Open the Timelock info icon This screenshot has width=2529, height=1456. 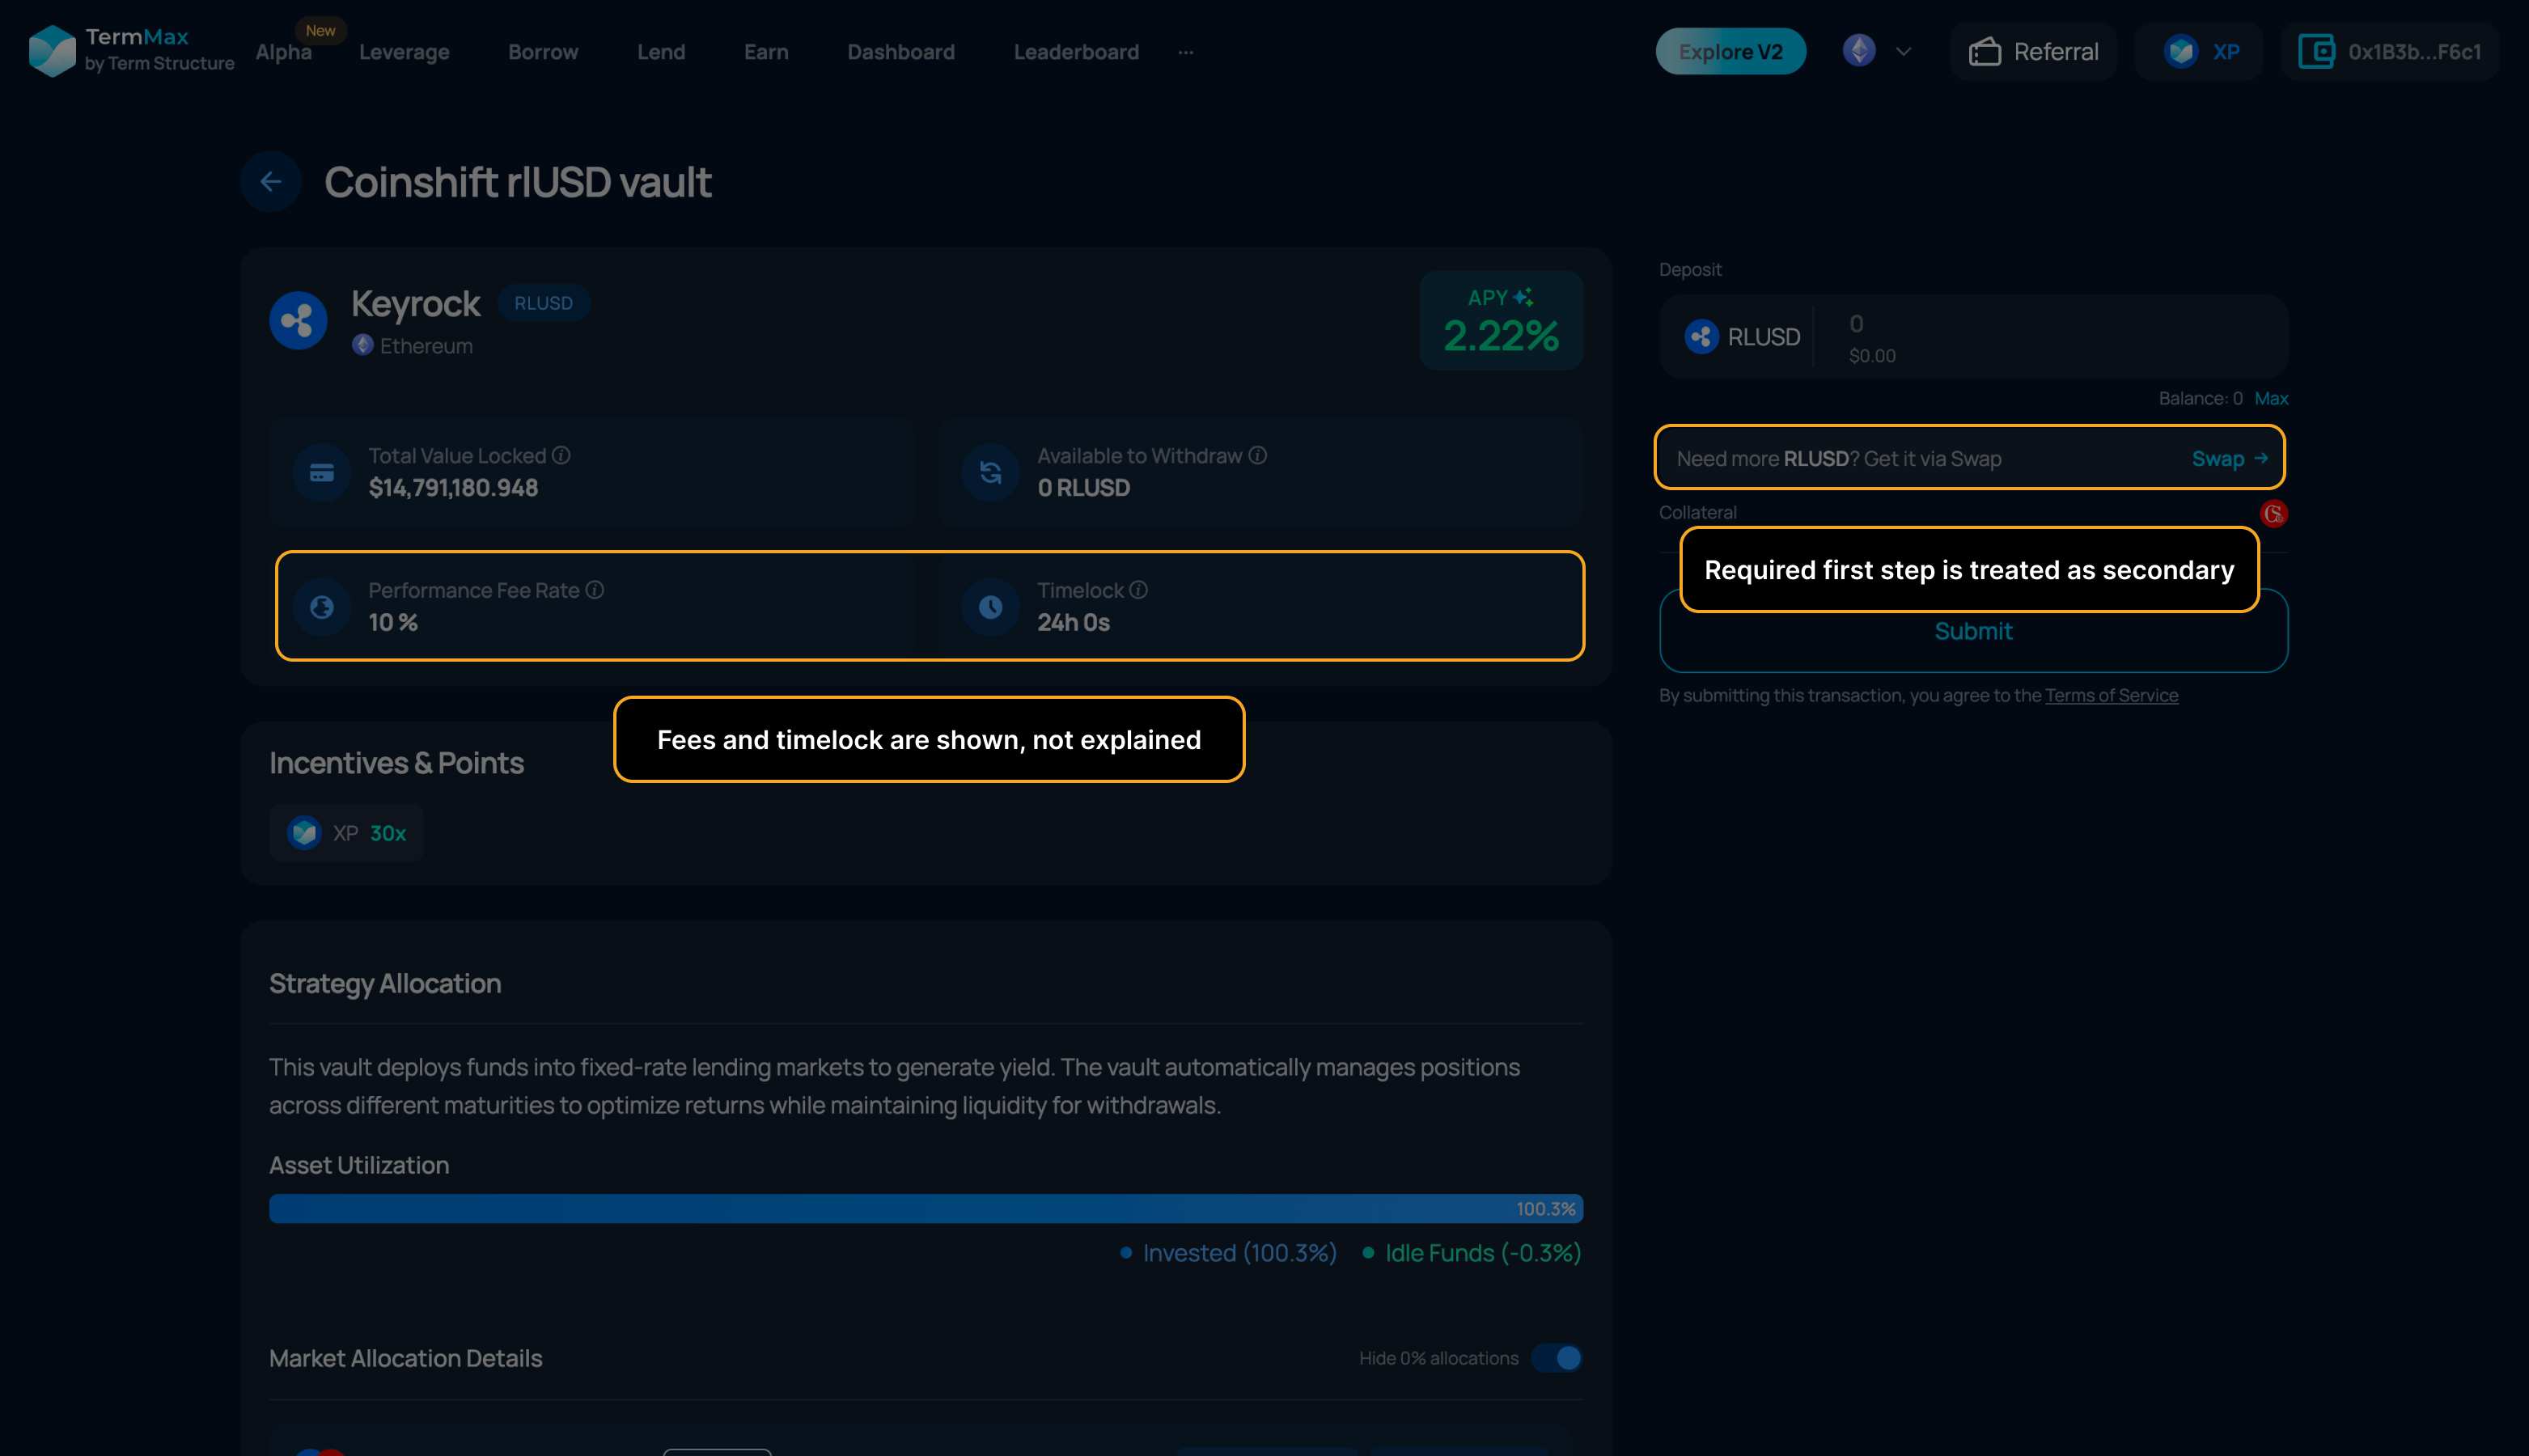(1138, 590)
